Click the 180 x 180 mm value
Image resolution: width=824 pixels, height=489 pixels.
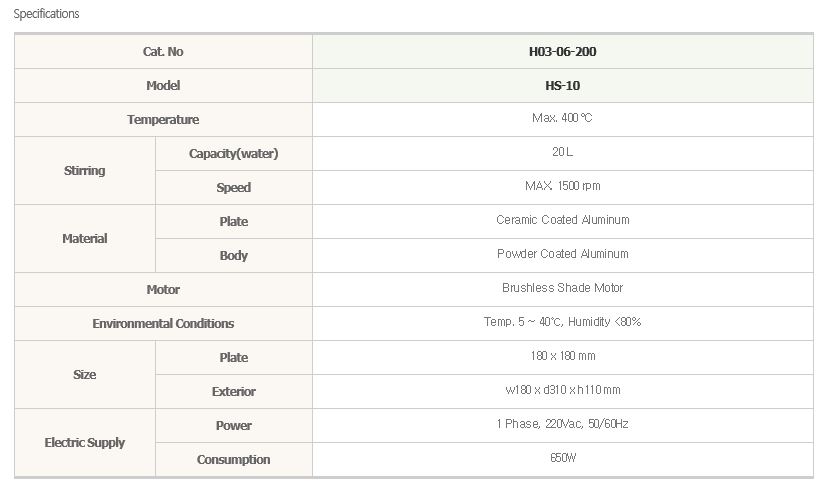point(562,356)
